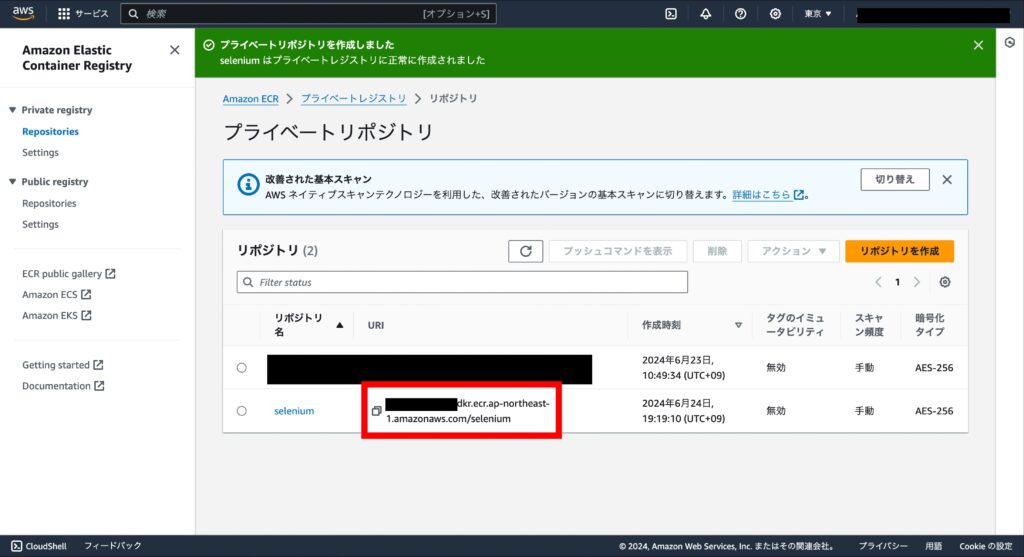The image size is (1024, 557).
Task: Open Cookie の設定 in footer
Action: [985, 546]
